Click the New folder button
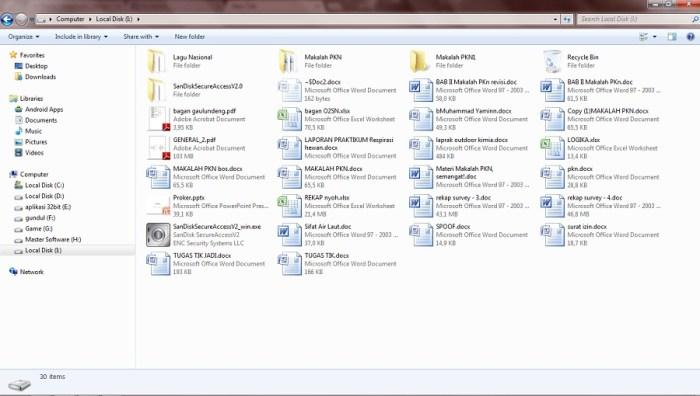 (190, 37)
